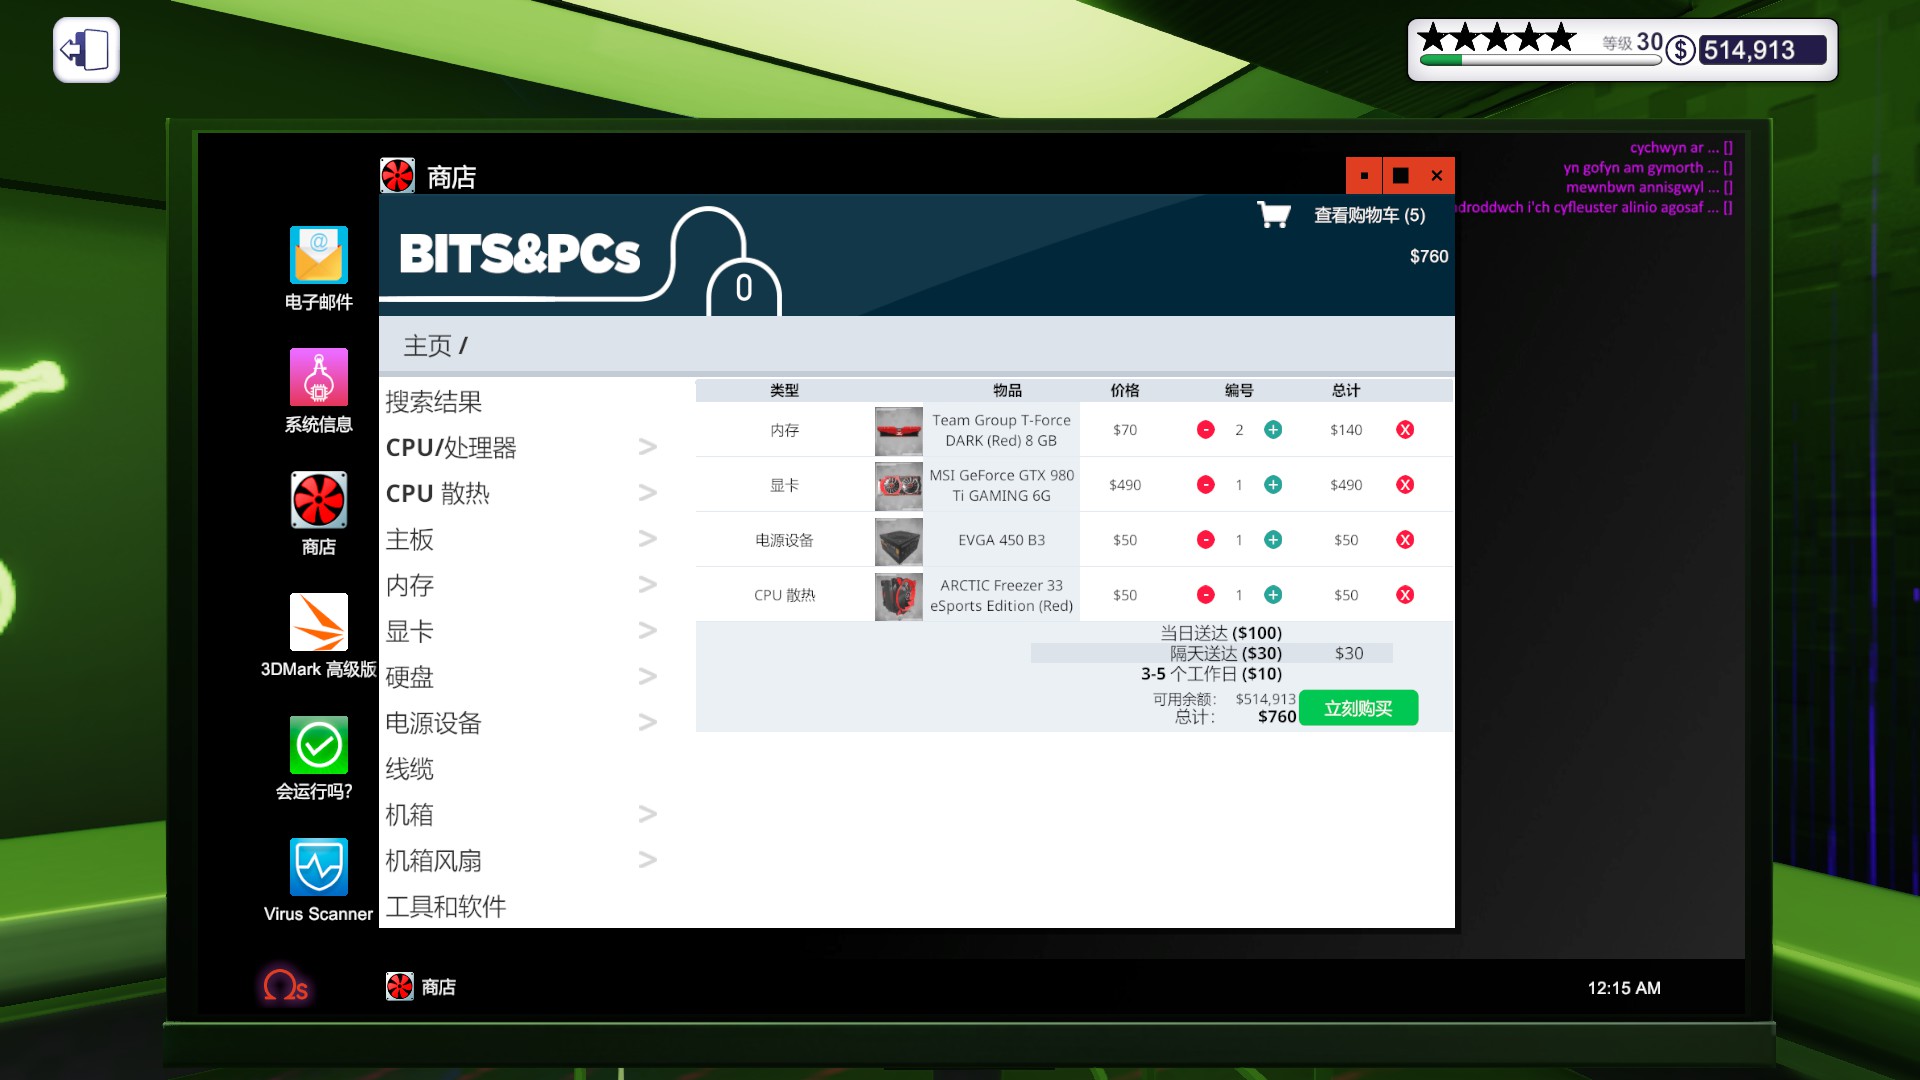Click the shopping cart icon
Viewport: 1920px width, 1080px height.
(1273, 214)
